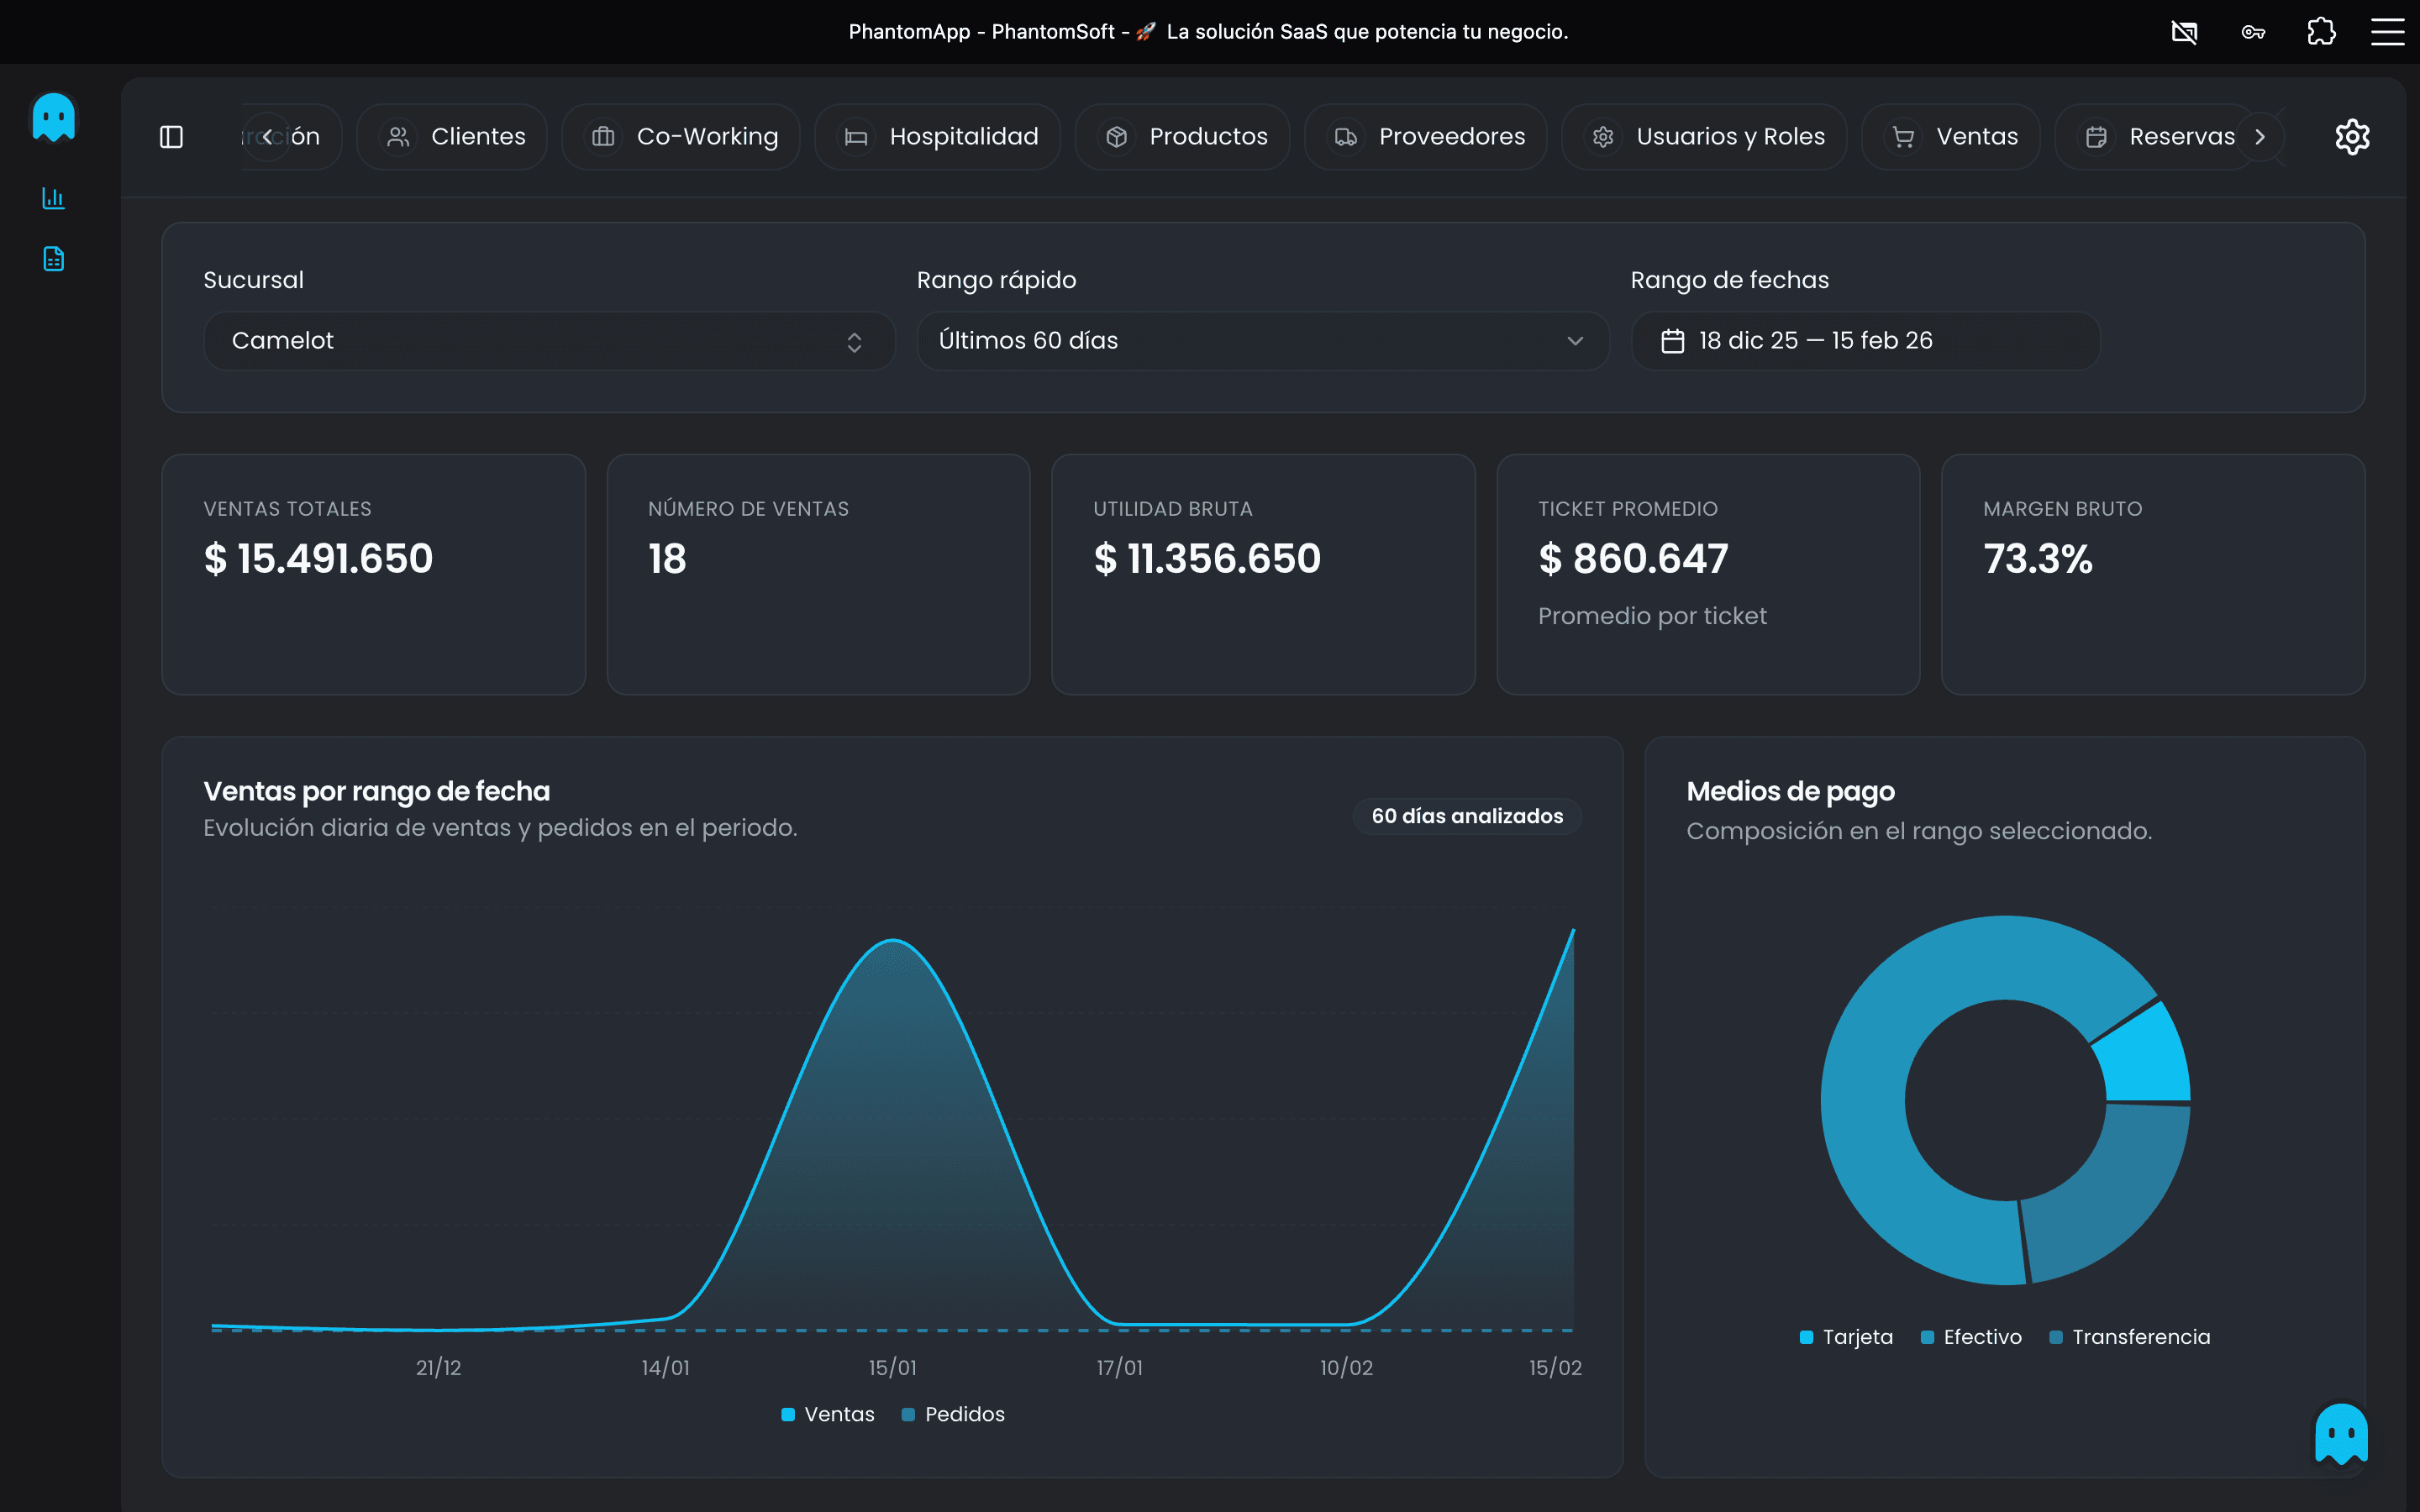Click the key password icon in title bar

pyautogui.click(x=2253, y=32)
